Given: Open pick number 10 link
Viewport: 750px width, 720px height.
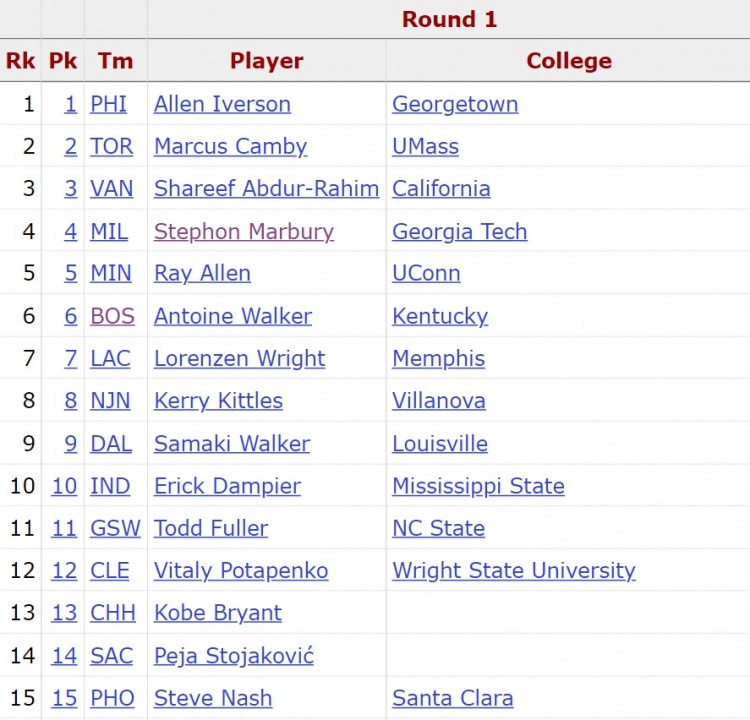Looking at the screenshot, I should (x=64, y=486).
